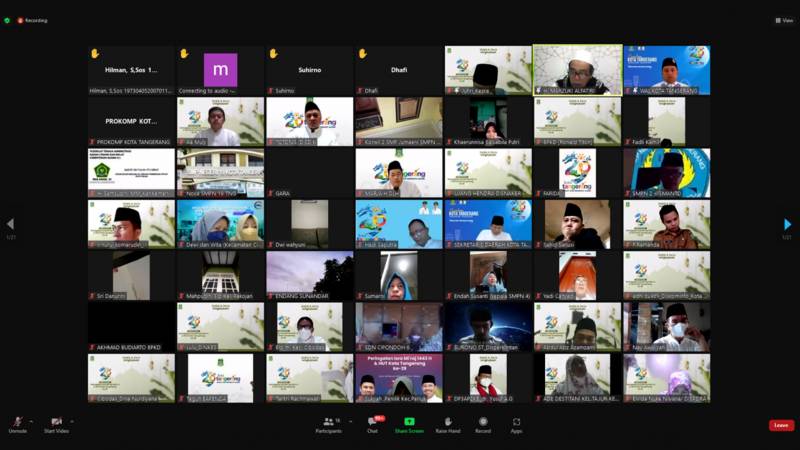
Task: Open the View layout menu
Action: click(x=784, y=20)
